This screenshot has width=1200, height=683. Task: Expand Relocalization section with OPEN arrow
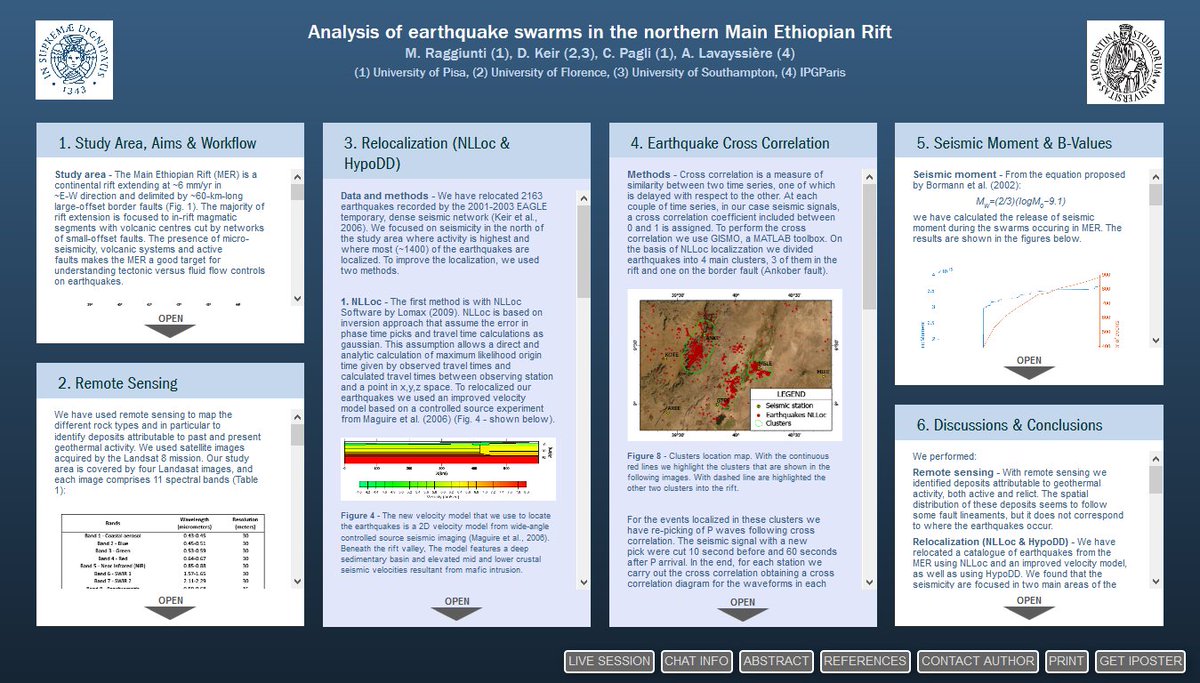coord(456,607)
